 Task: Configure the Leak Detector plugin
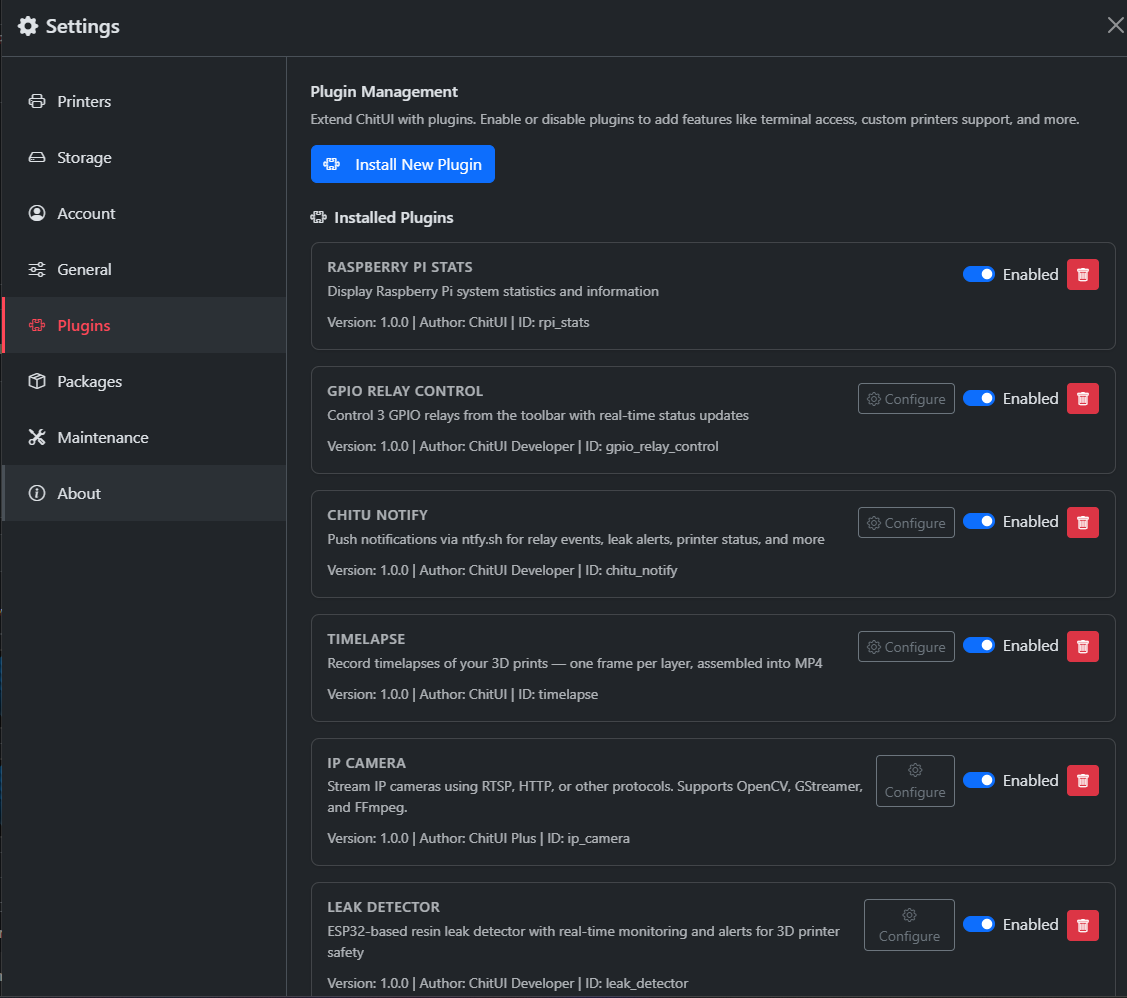coord(908,924)
